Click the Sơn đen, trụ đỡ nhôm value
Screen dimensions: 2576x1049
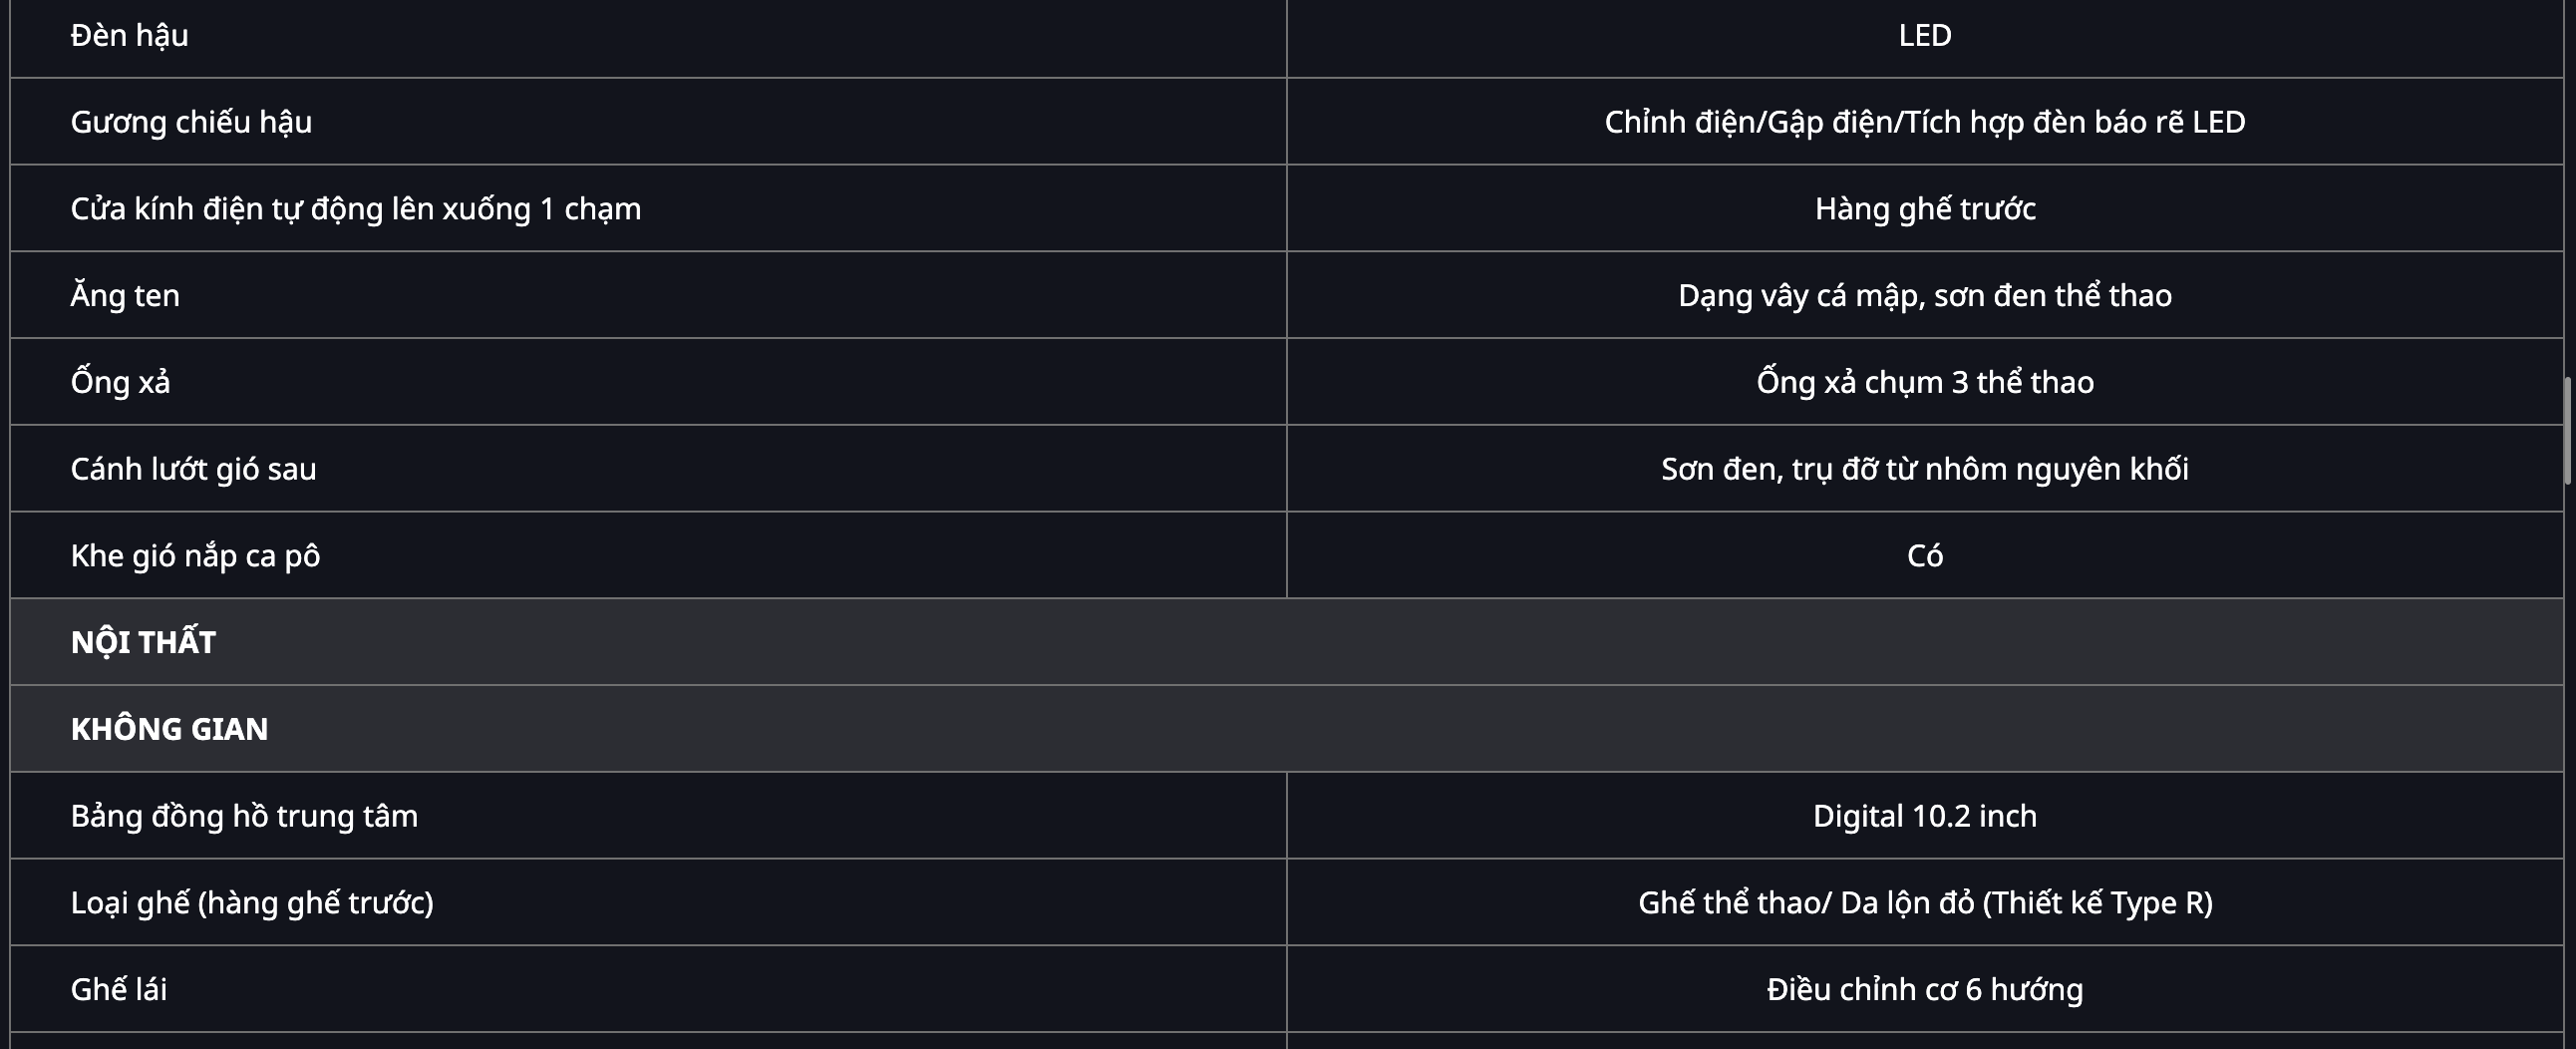click(1925, 469)
